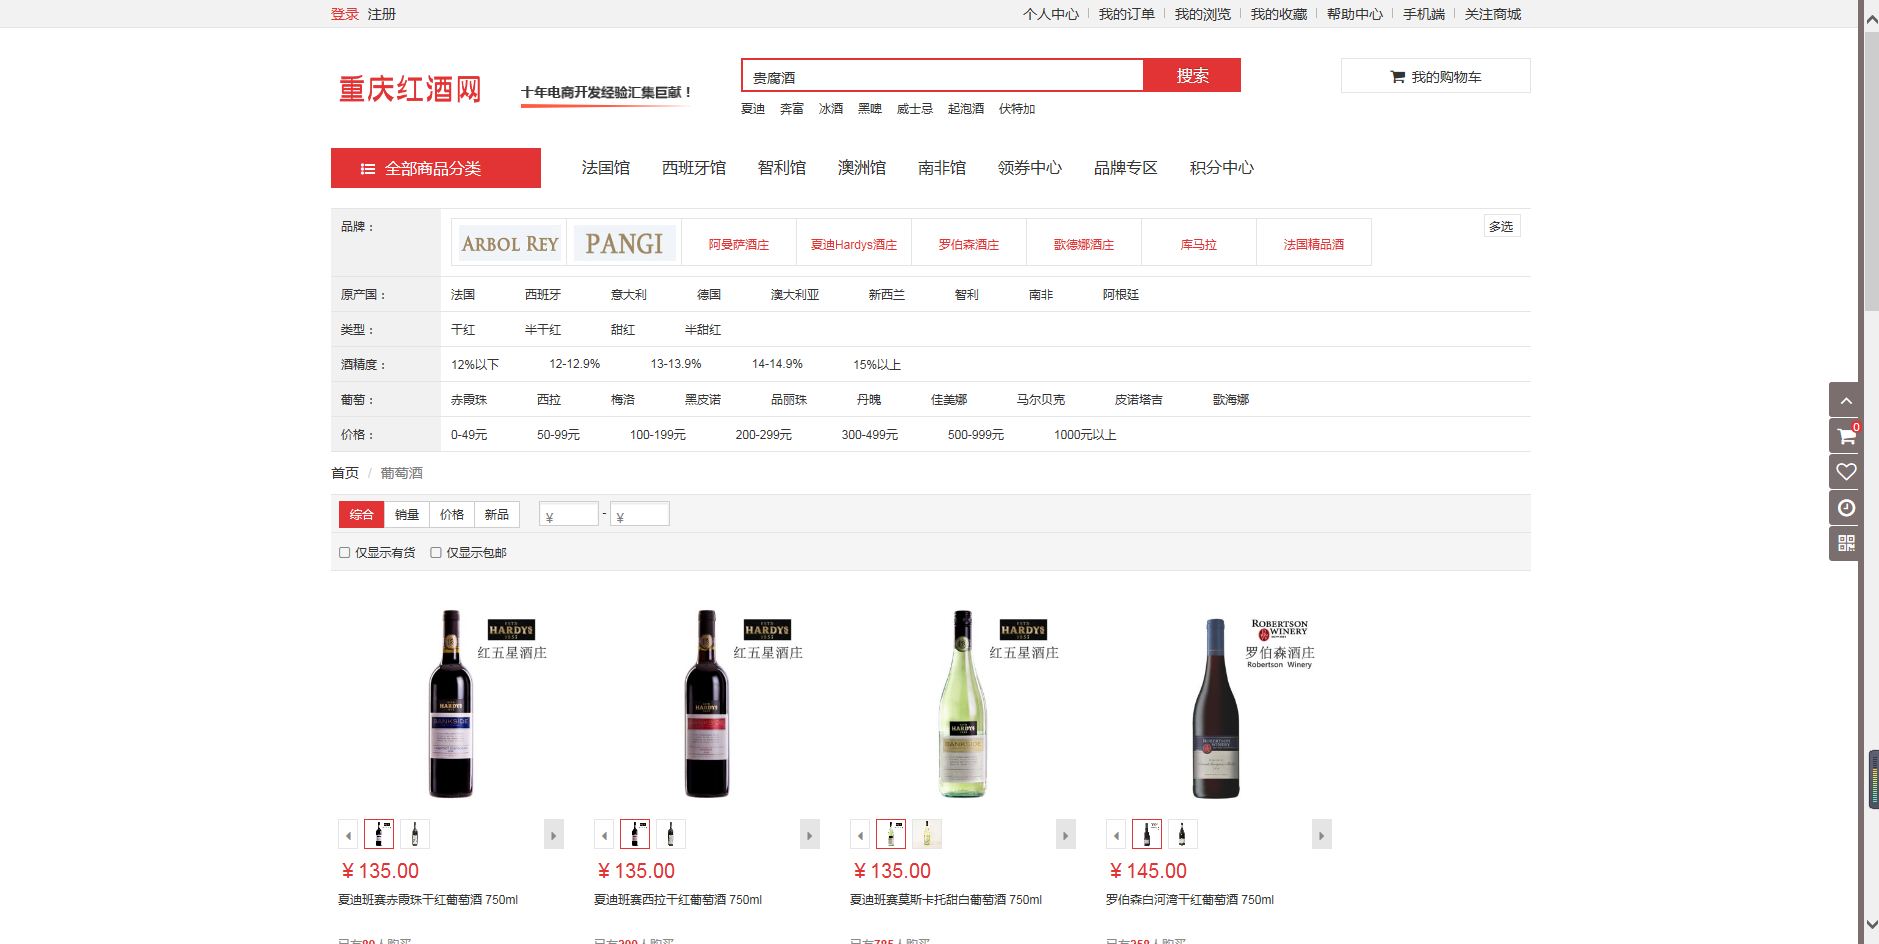Check 仅显示包邮 checkbox

[435, 552]
